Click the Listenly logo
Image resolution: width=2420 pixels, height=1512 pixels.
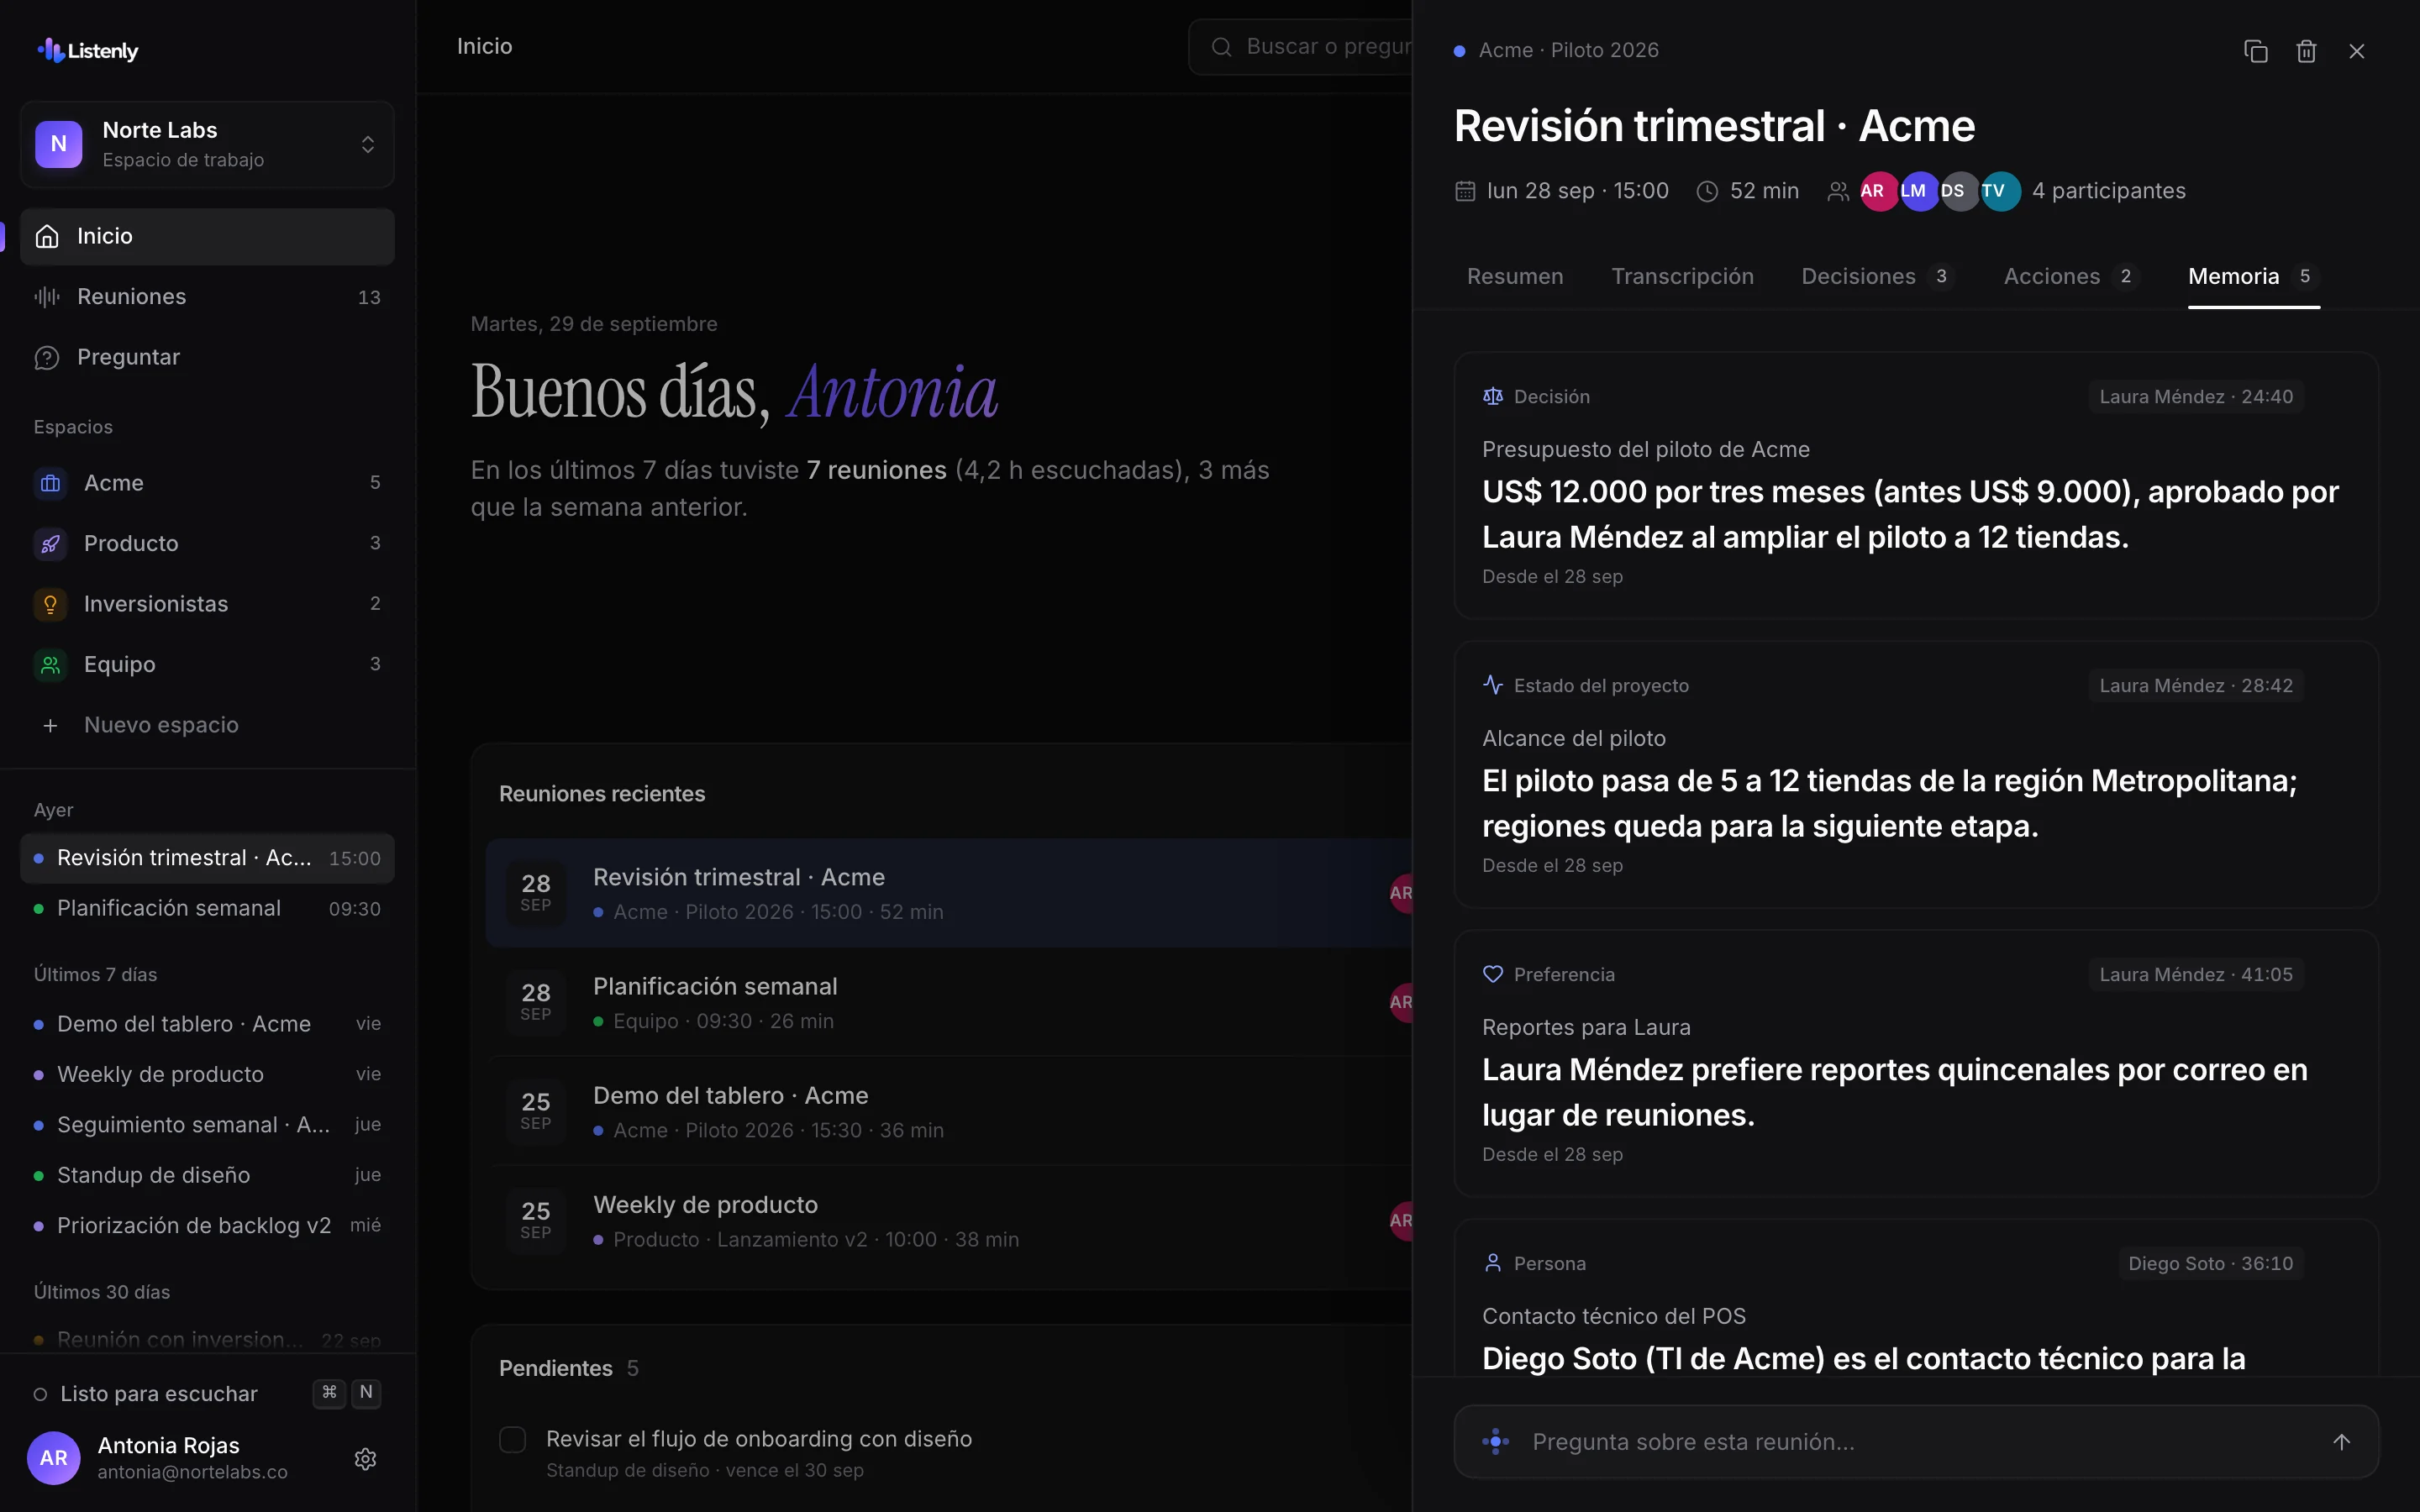coord(88,50)
